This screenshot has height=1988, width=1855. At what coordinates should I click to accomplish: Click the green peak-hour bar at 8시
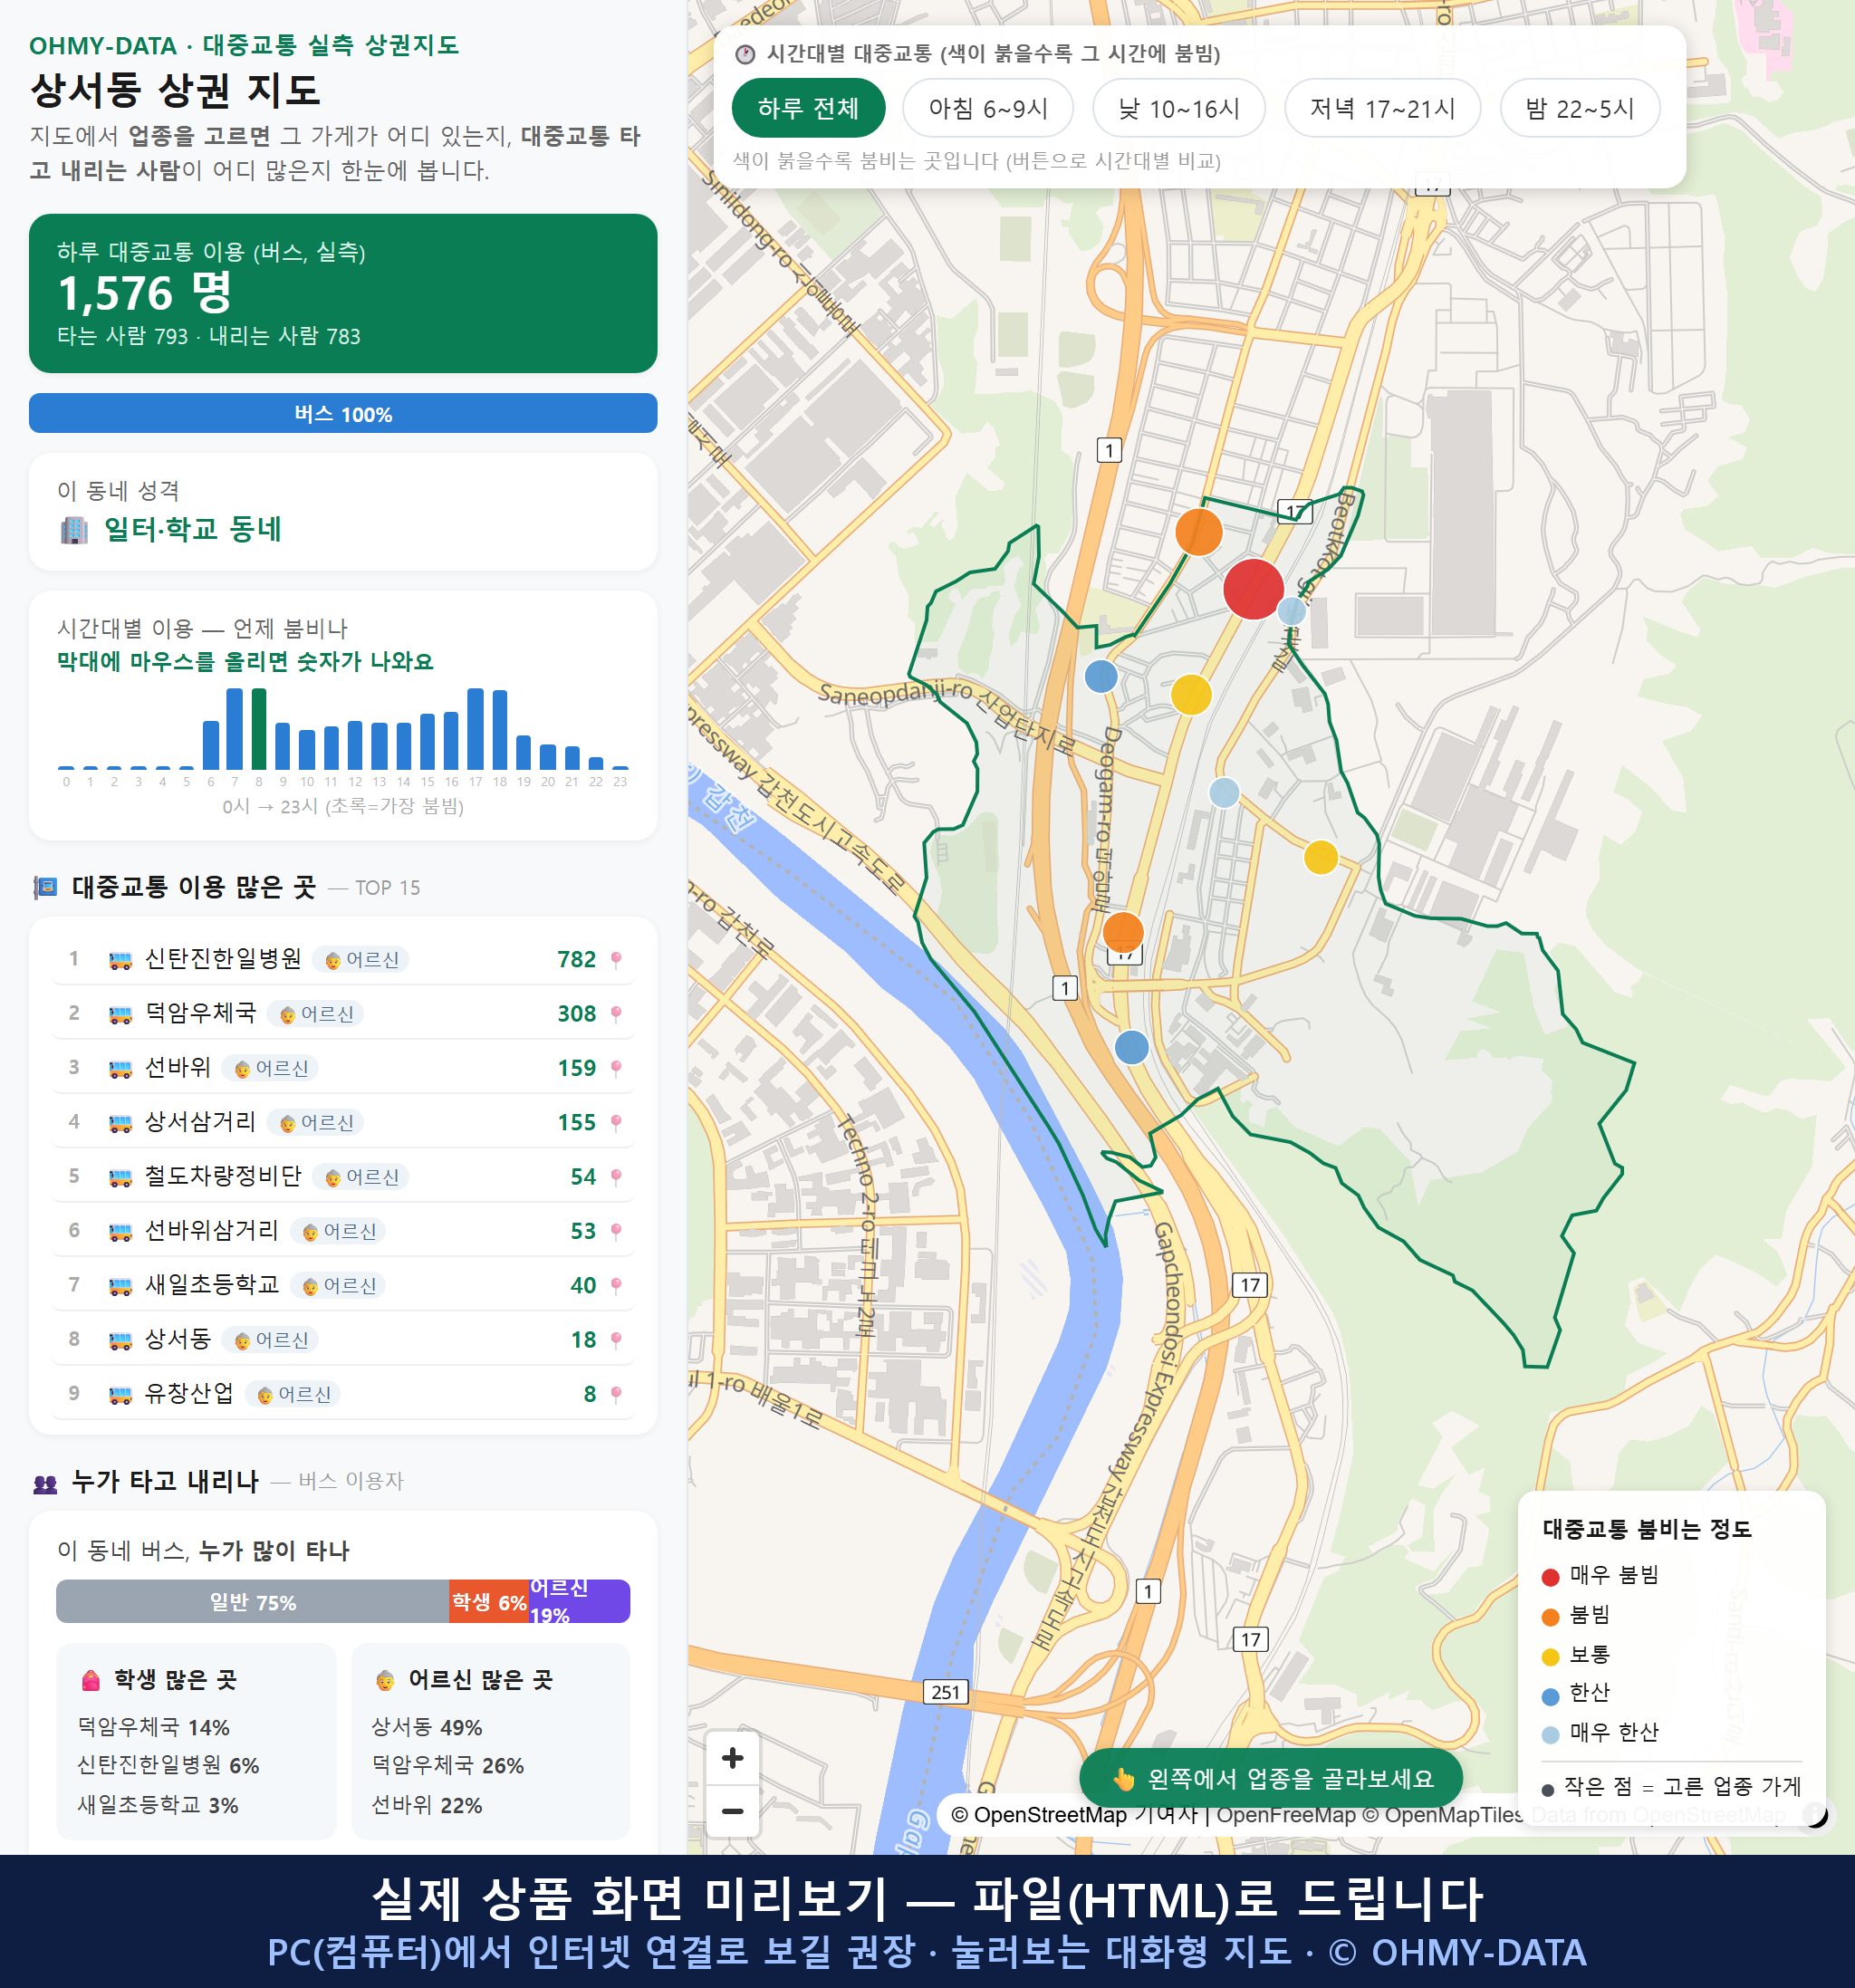click(x=259, y=729)
